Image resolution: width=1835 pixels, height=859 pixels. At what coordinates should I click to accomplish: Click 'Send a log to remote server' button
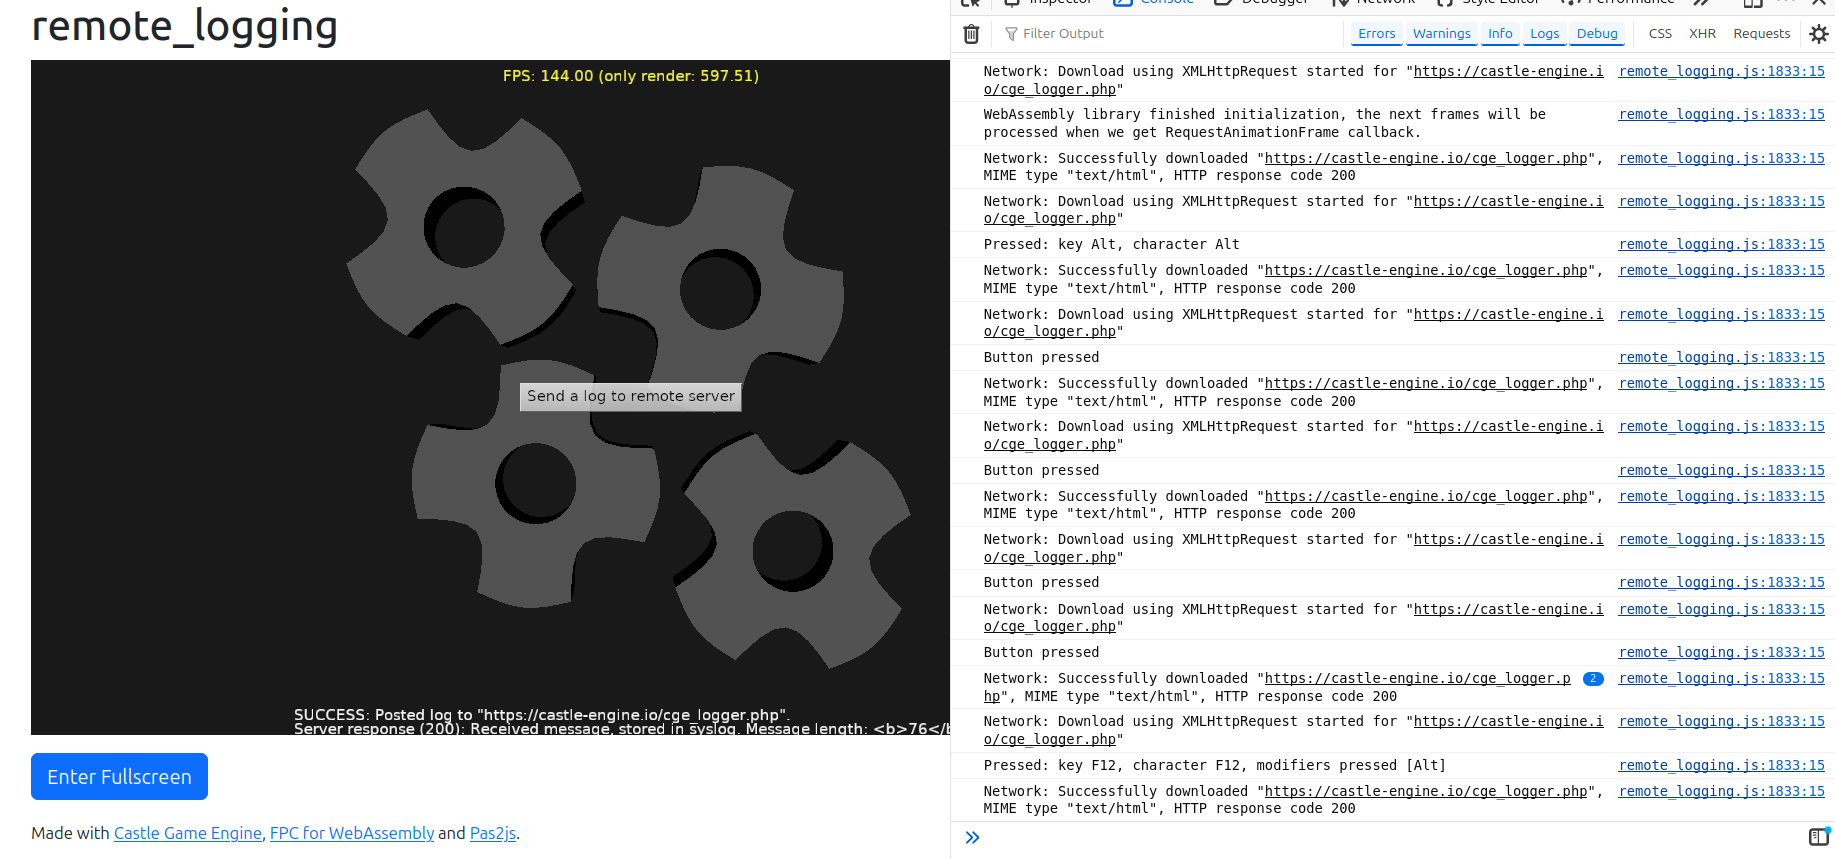[x=631, y=397]
